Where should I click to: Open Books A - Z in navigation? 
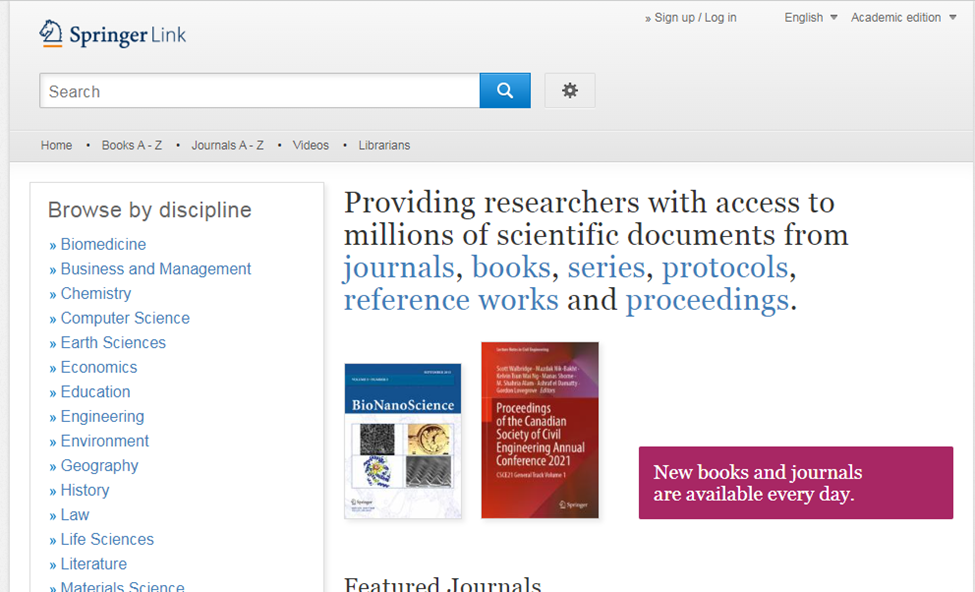(x=131, y=145)
